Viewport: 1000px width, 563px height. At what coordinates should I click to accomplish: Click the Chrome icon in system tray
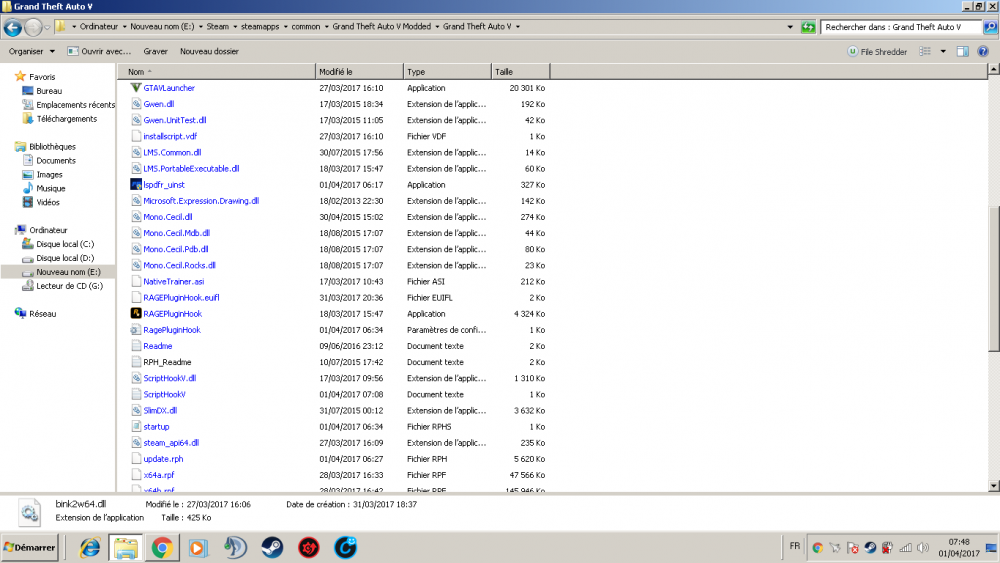[x=818, y=548]
